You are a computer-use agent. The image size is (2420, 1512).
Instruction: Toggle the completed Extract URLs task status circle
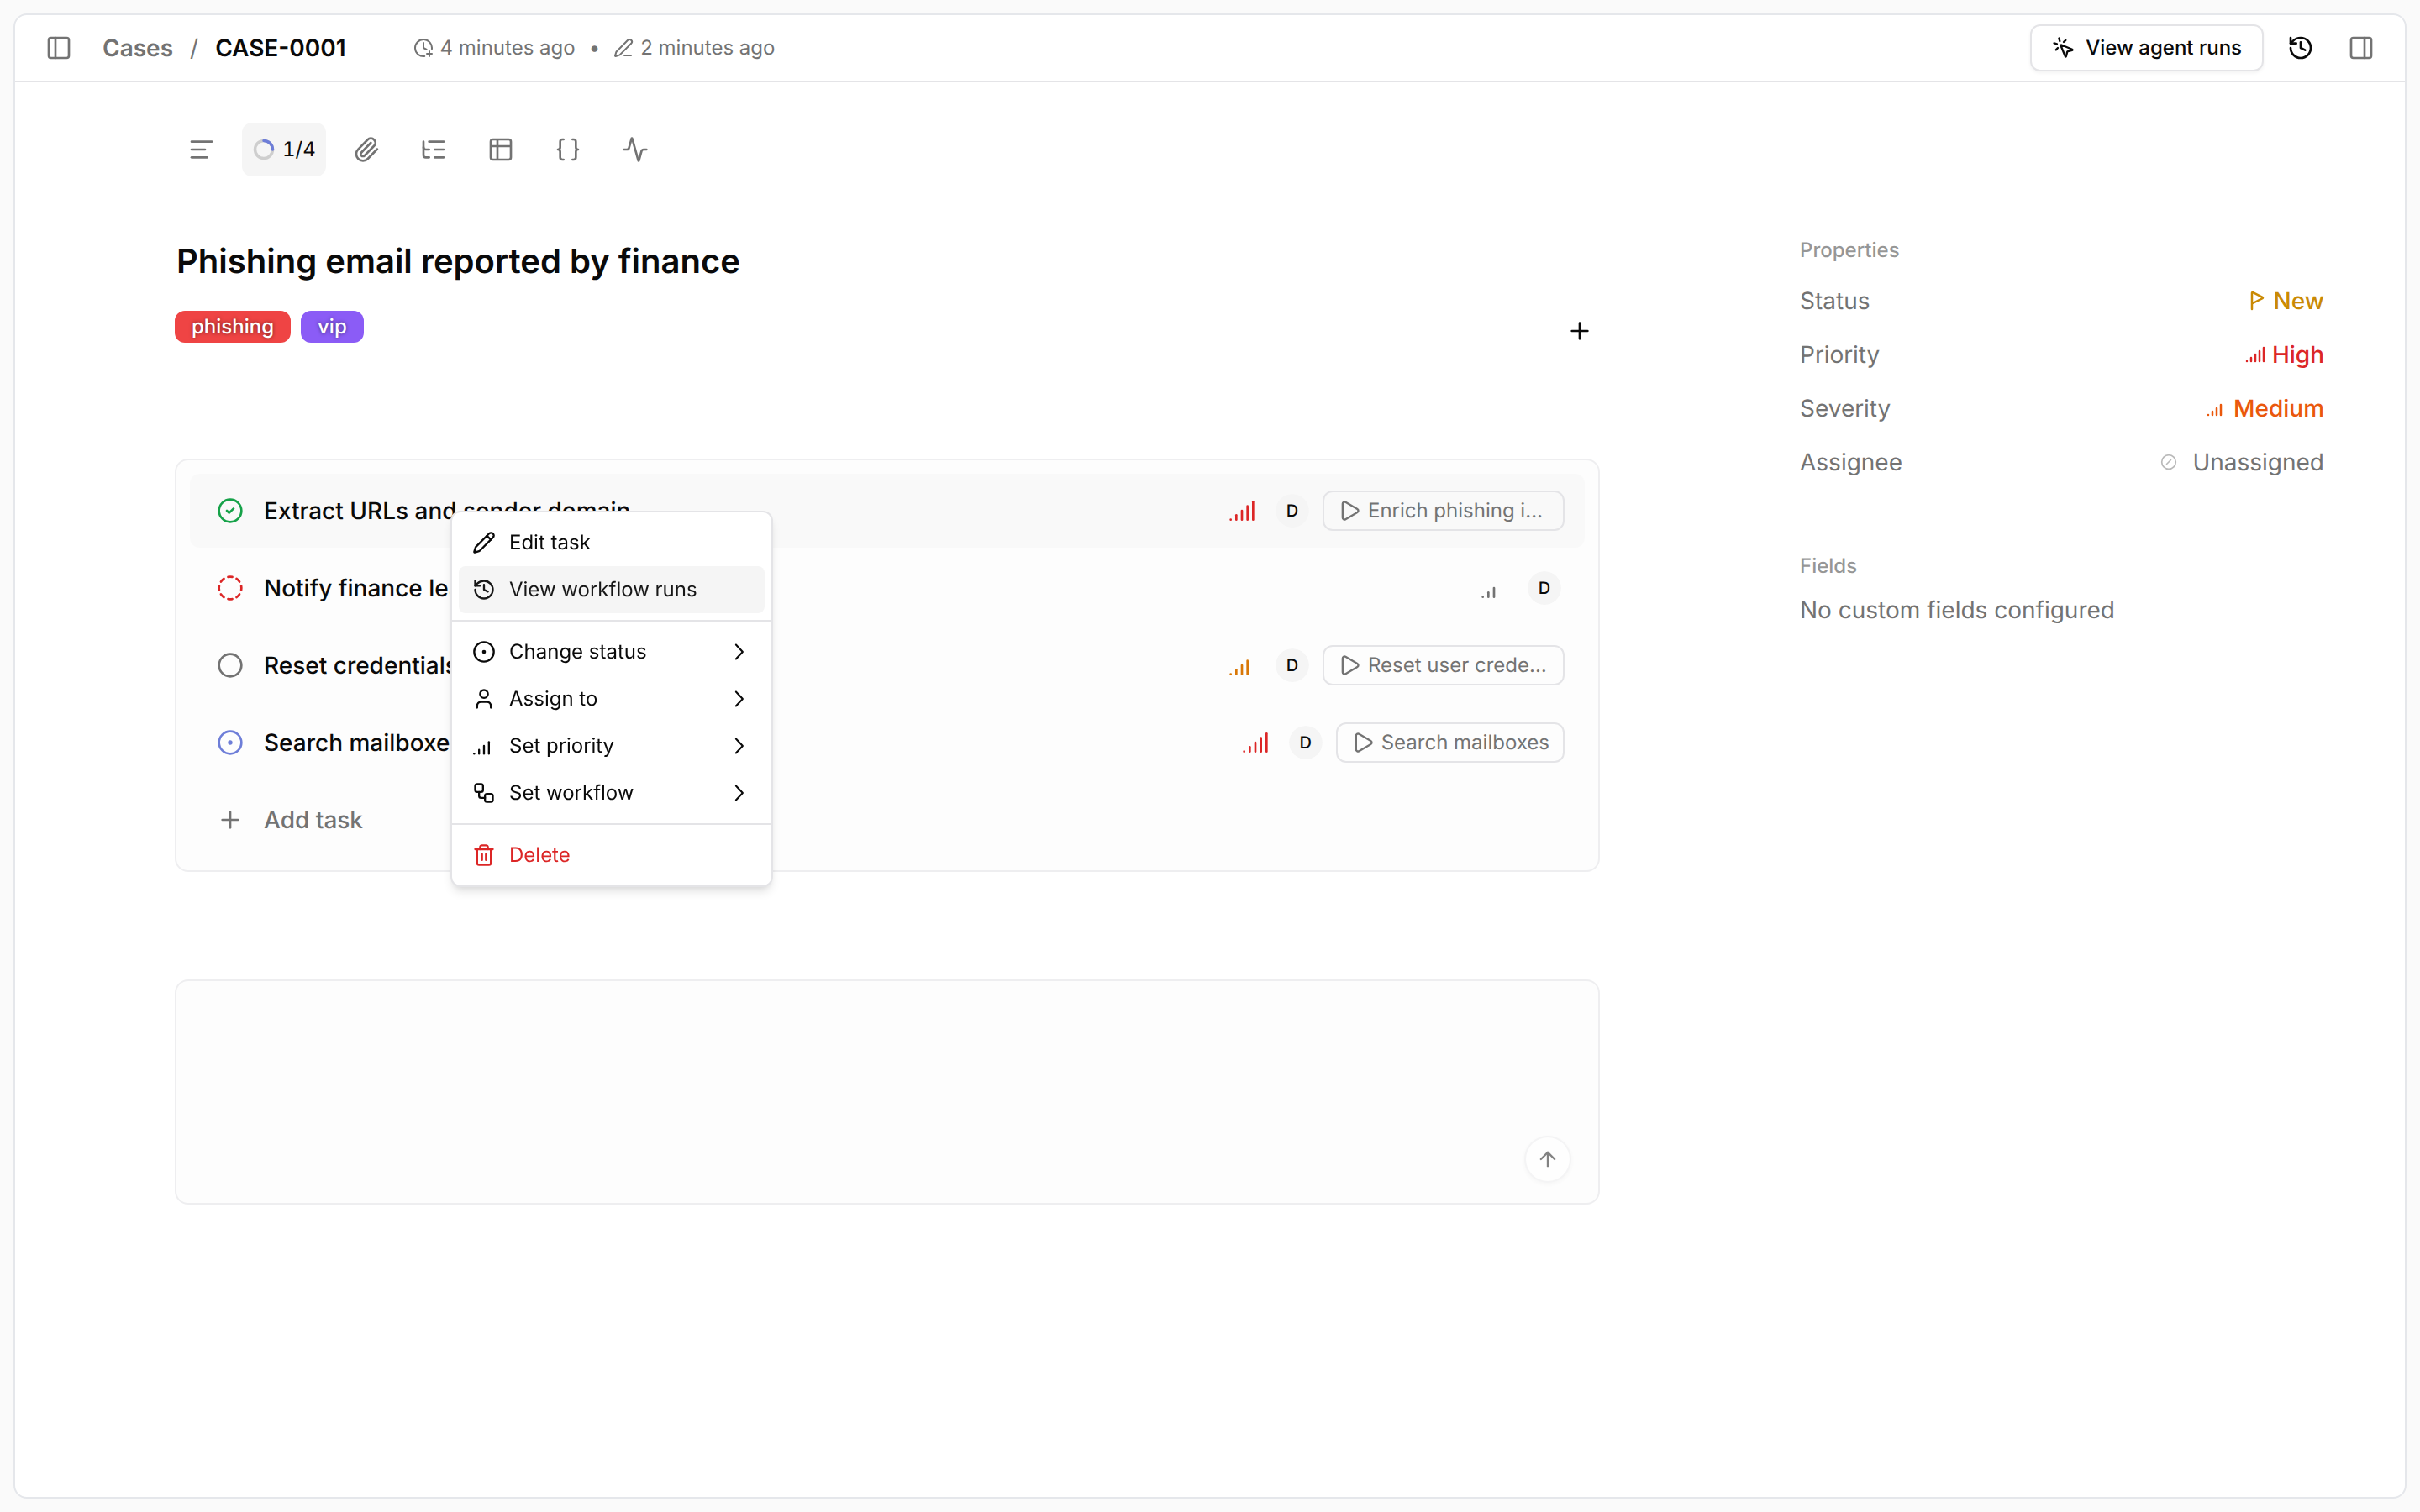(x=230, y=511)
